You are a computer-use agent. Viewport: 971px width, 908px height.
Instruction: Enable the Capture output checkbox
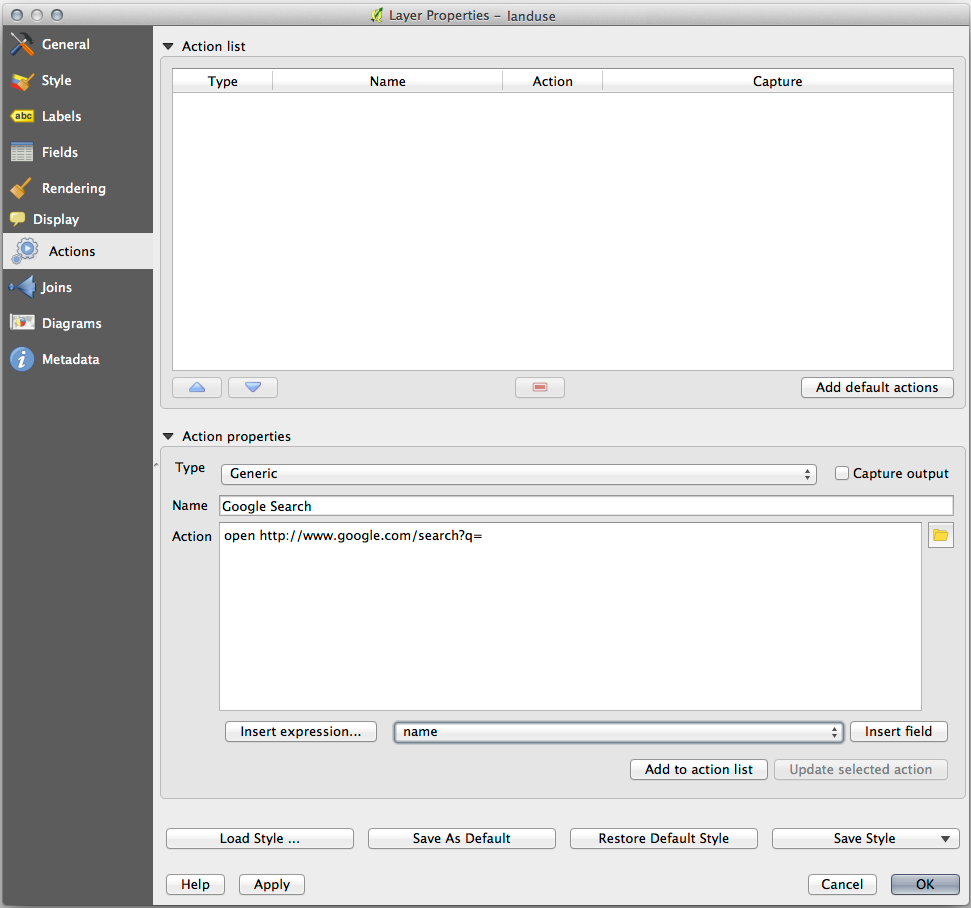(x=842, y=473)
